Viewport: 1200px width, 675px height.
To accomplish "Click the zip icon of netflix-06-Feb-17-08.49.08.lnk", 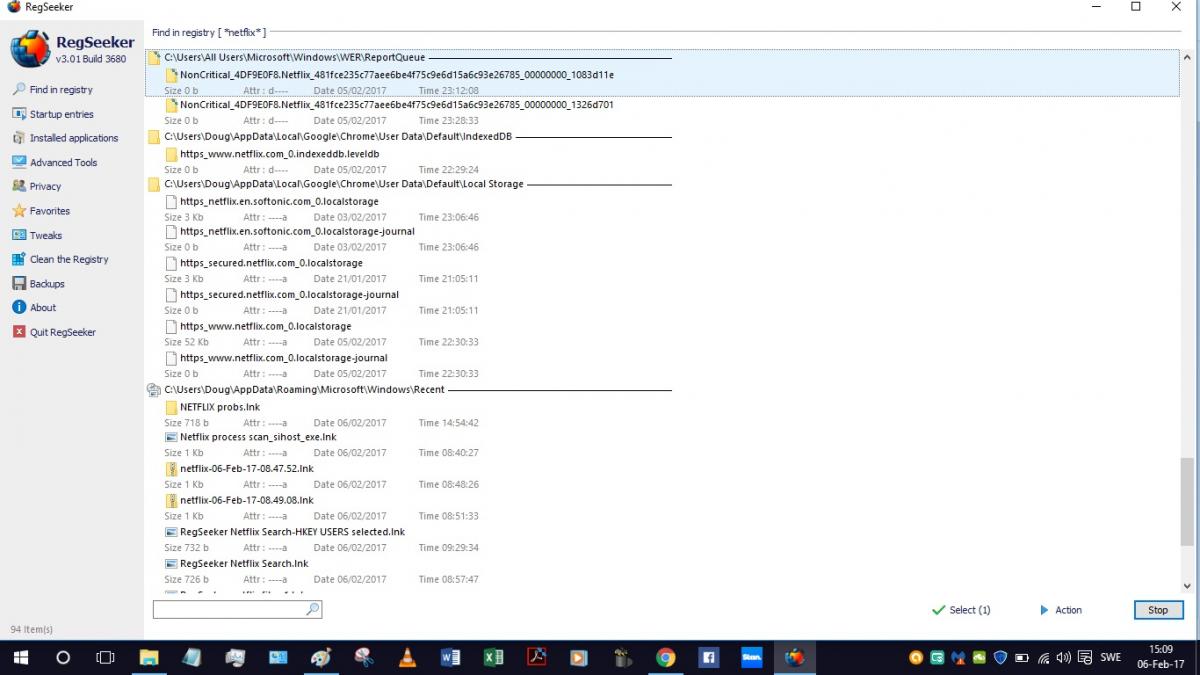I will click(171, 500).
